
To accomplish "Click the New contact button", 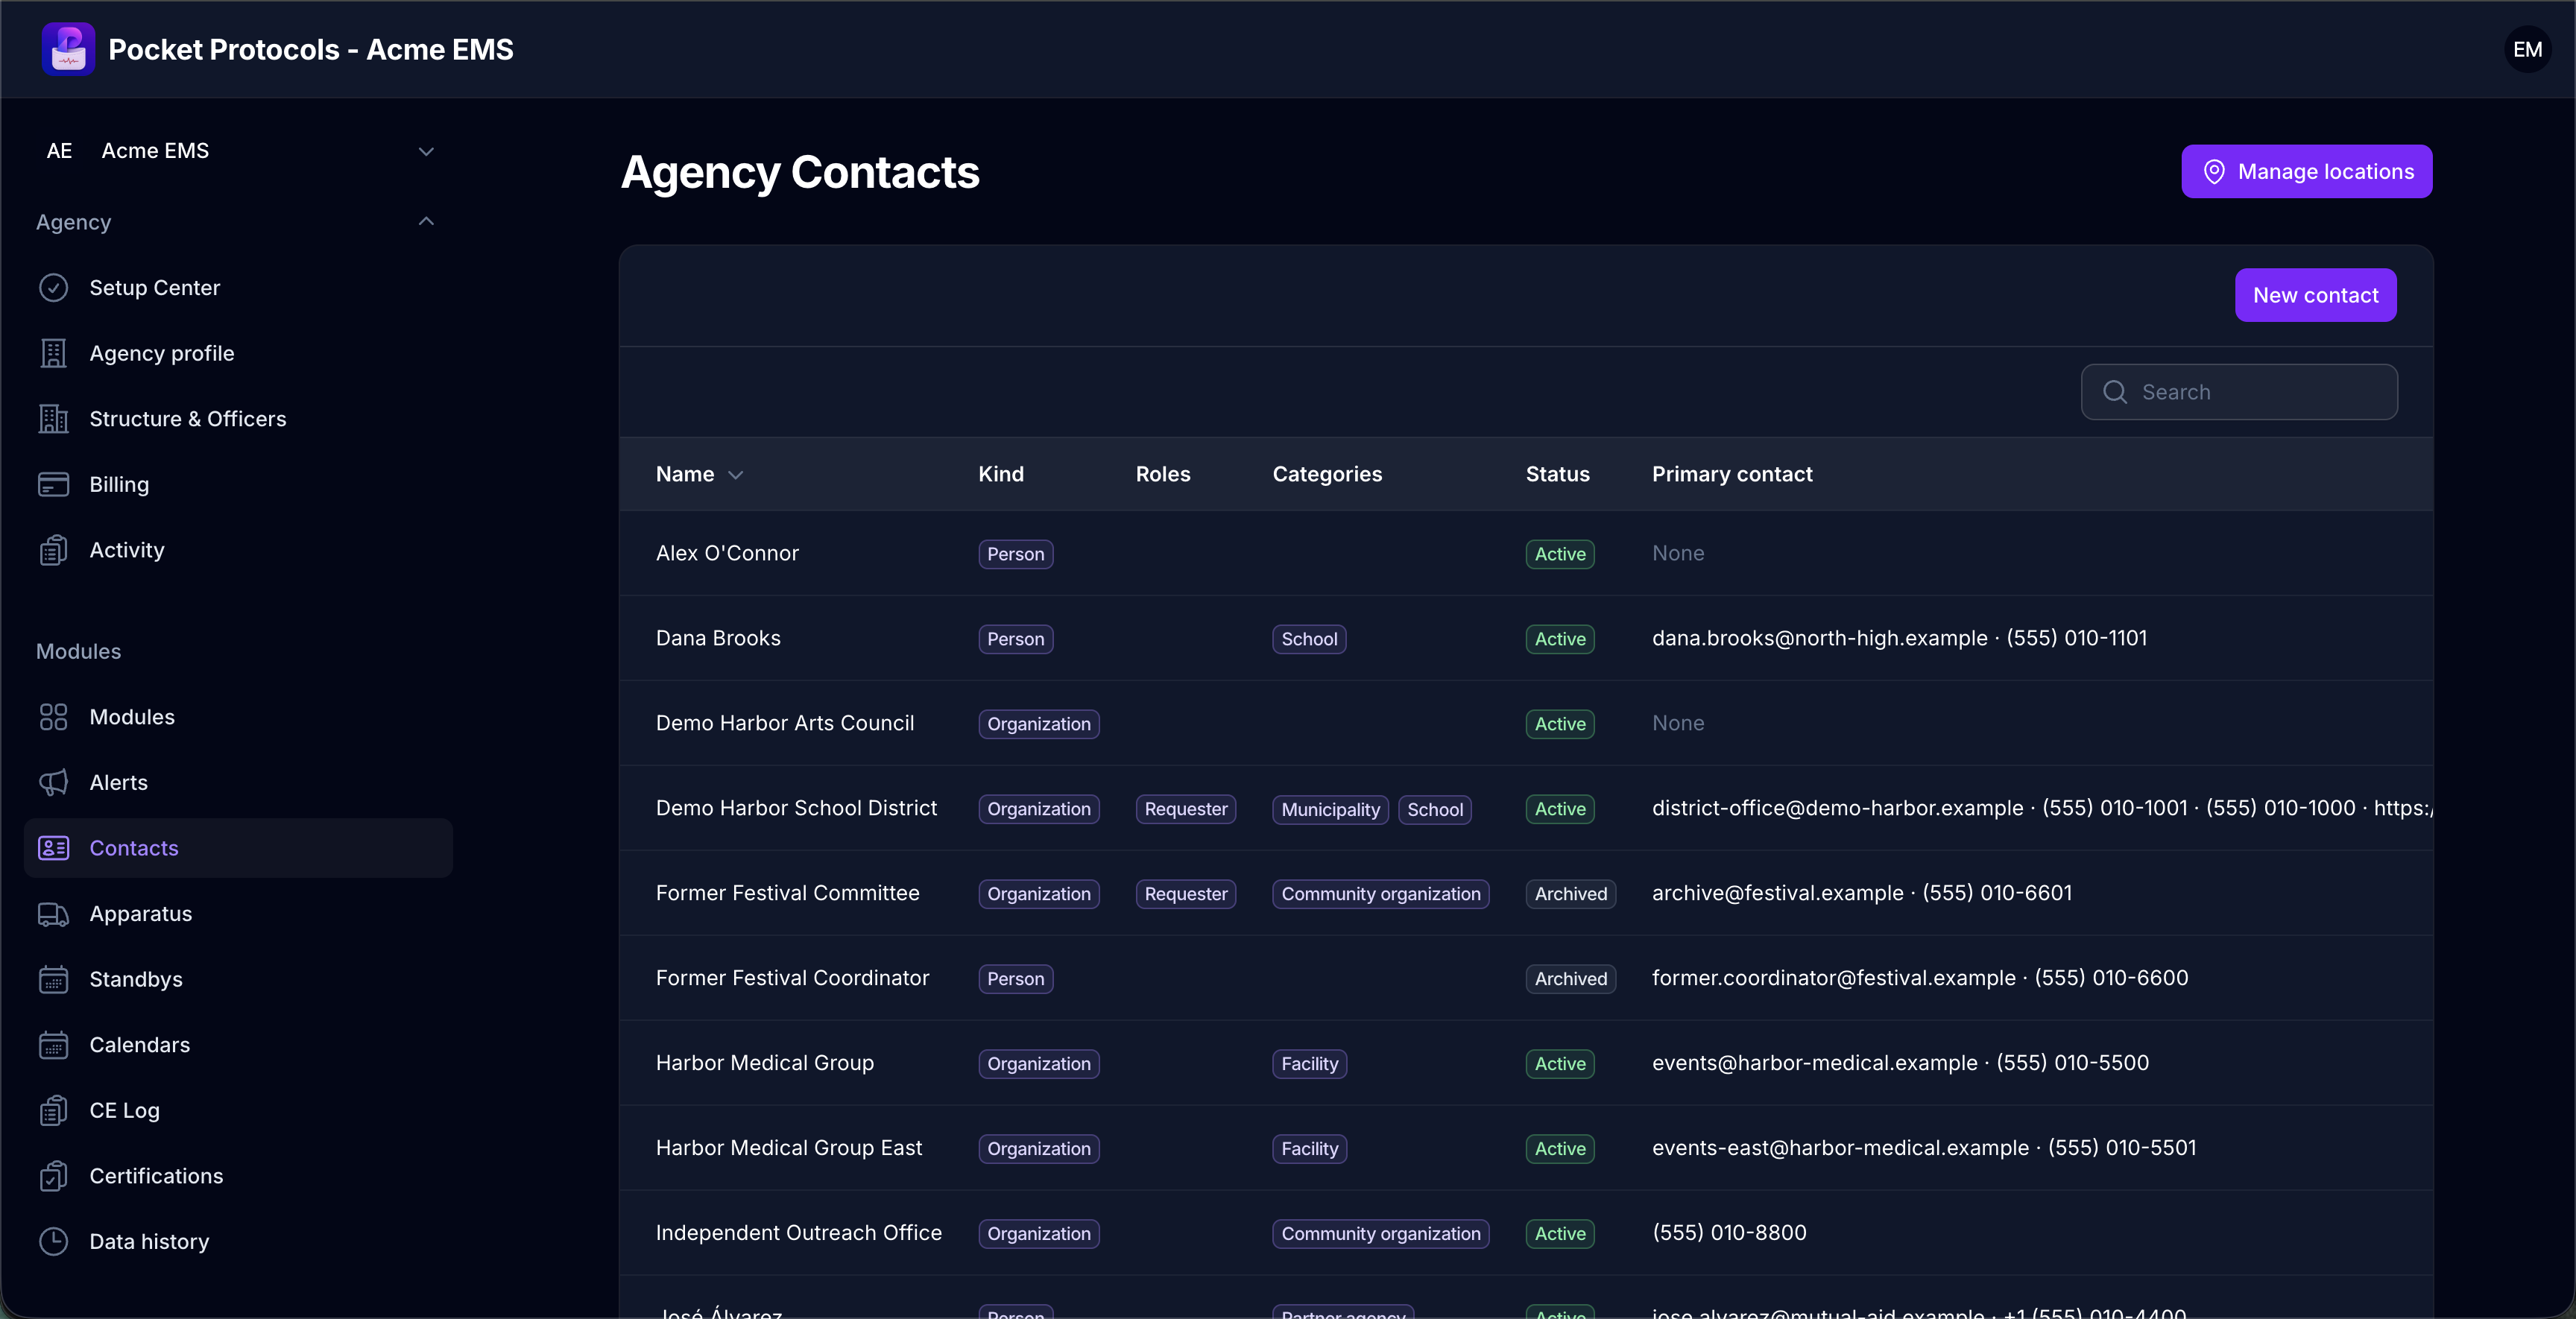I will tap(2315, 295).
